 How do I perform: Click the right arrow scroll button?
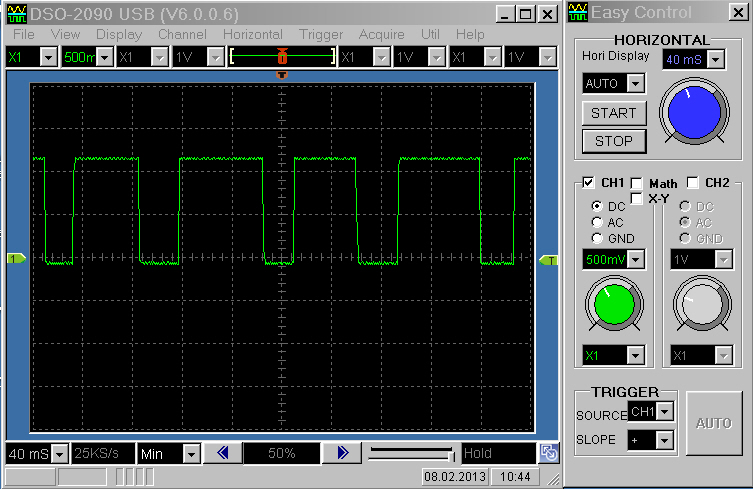pyautogui.click(x=342, y=453)
